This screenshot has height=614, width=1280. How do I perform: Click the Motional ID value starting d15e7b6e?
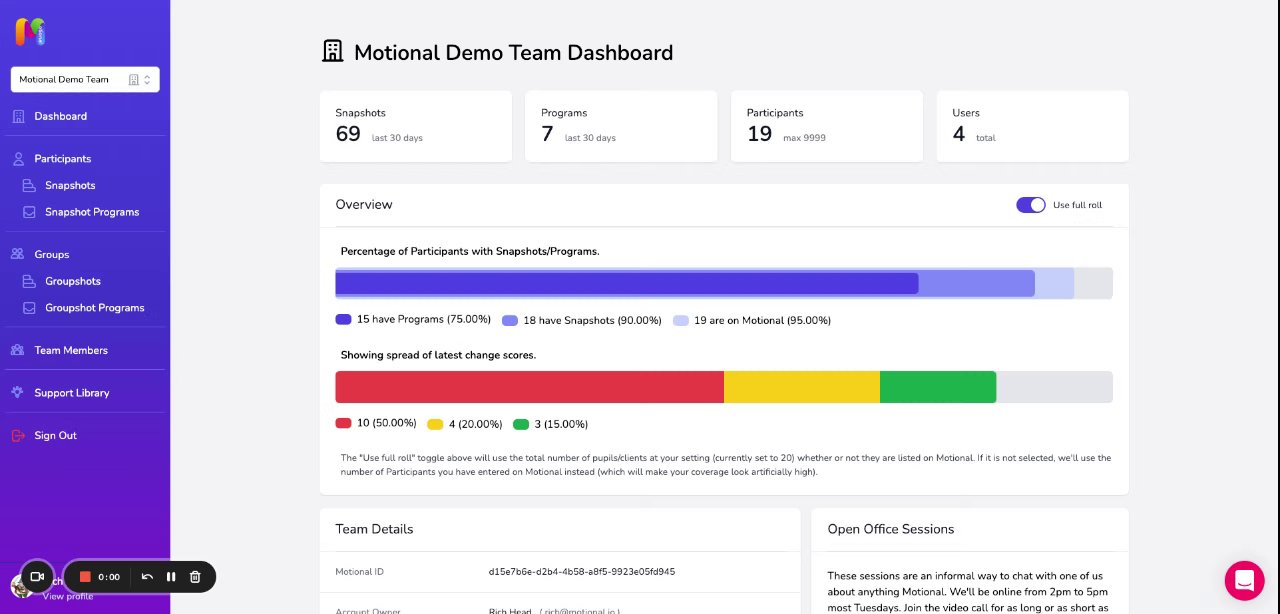pyautogui.click(x=582, y=572)
